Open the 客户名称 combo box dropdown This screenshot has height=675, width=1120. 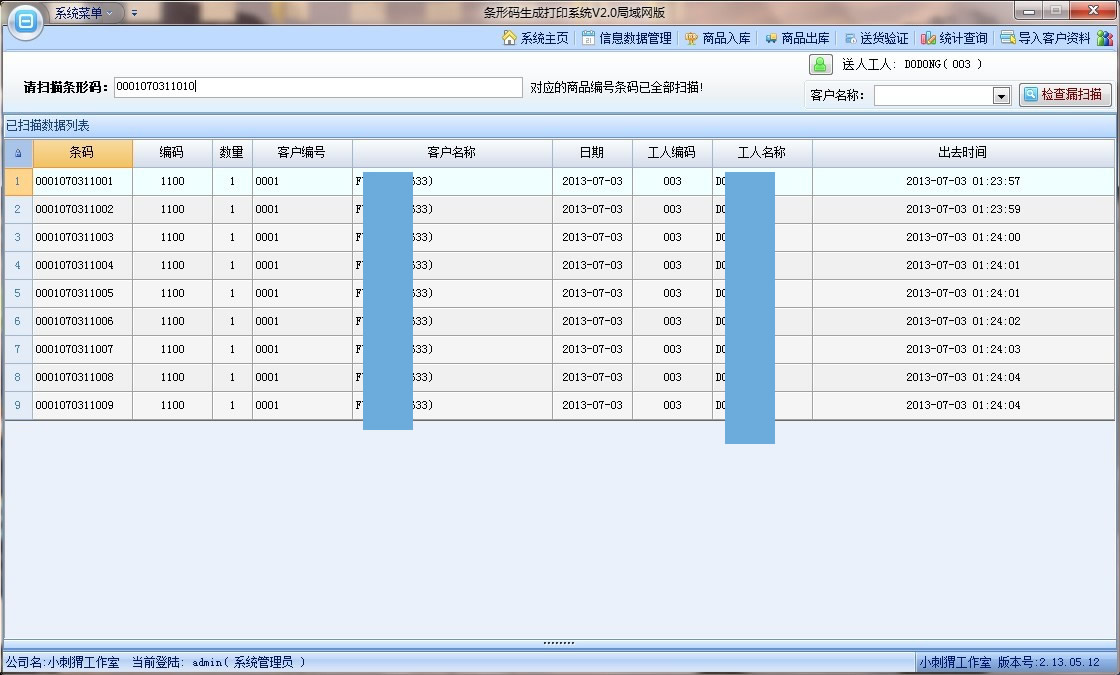[x=1001, y=95]
